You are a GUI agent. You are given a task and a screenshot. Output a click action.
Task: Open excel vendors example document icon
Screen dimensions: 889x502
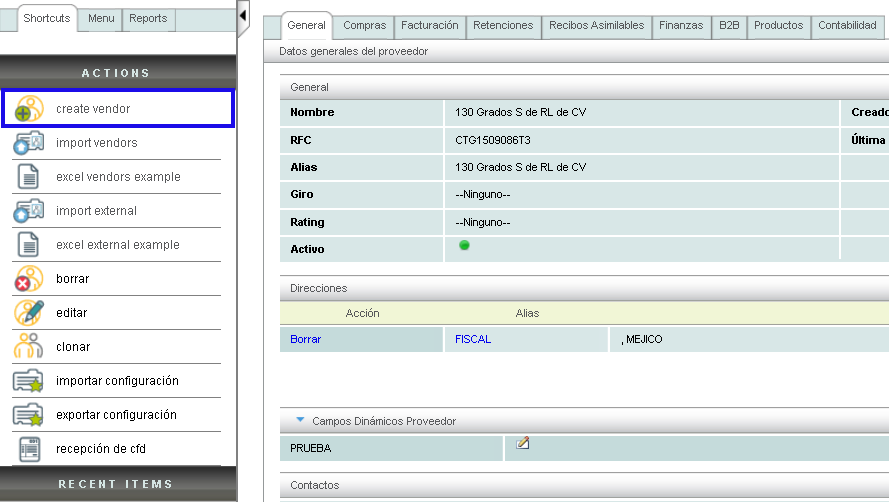coord(29,177)
